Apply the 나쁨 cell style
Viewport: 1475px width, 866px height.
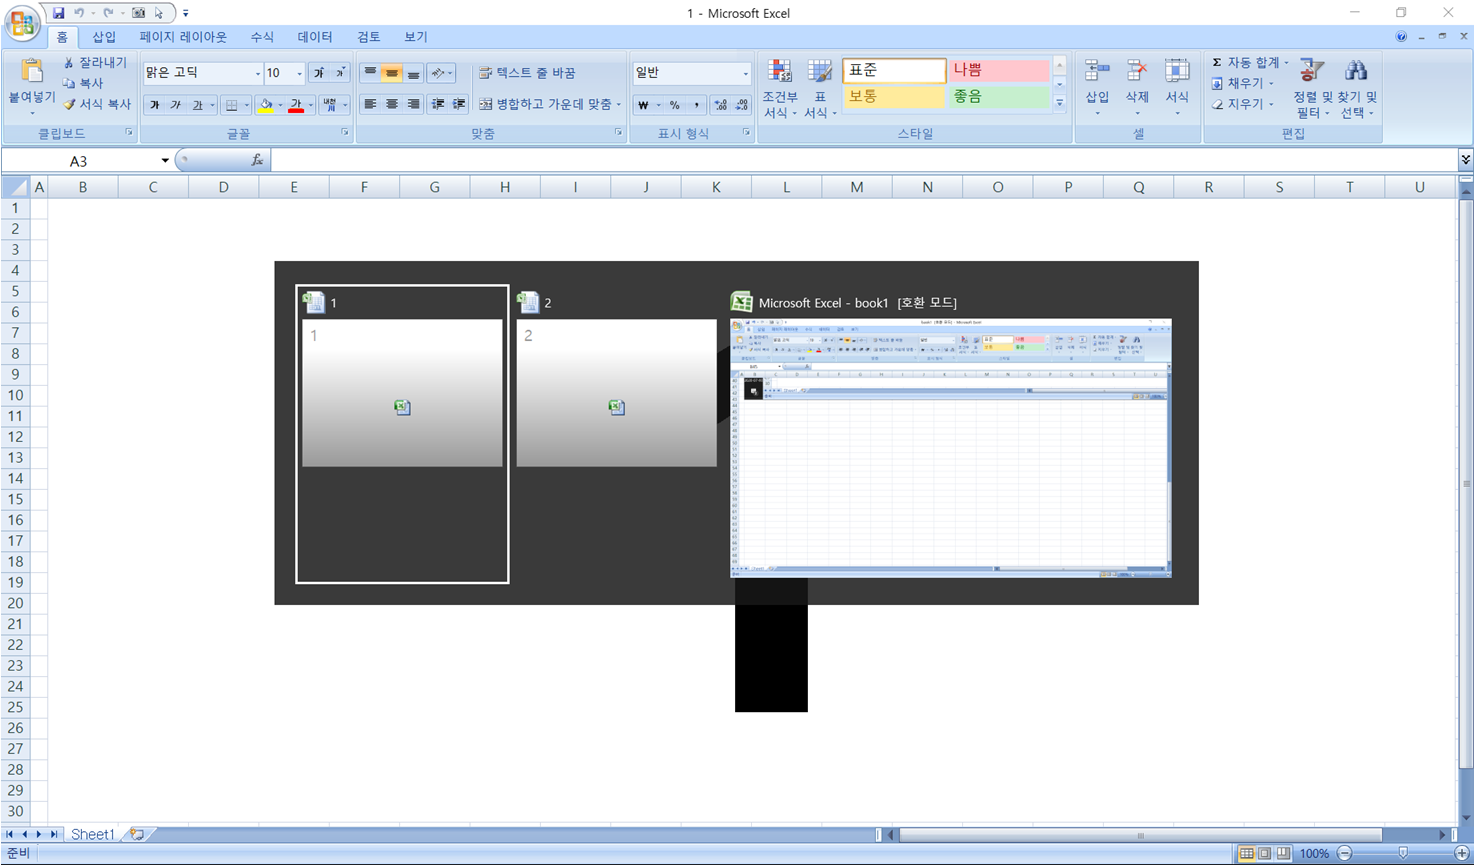pyautogui.click(x=998, y=71)
